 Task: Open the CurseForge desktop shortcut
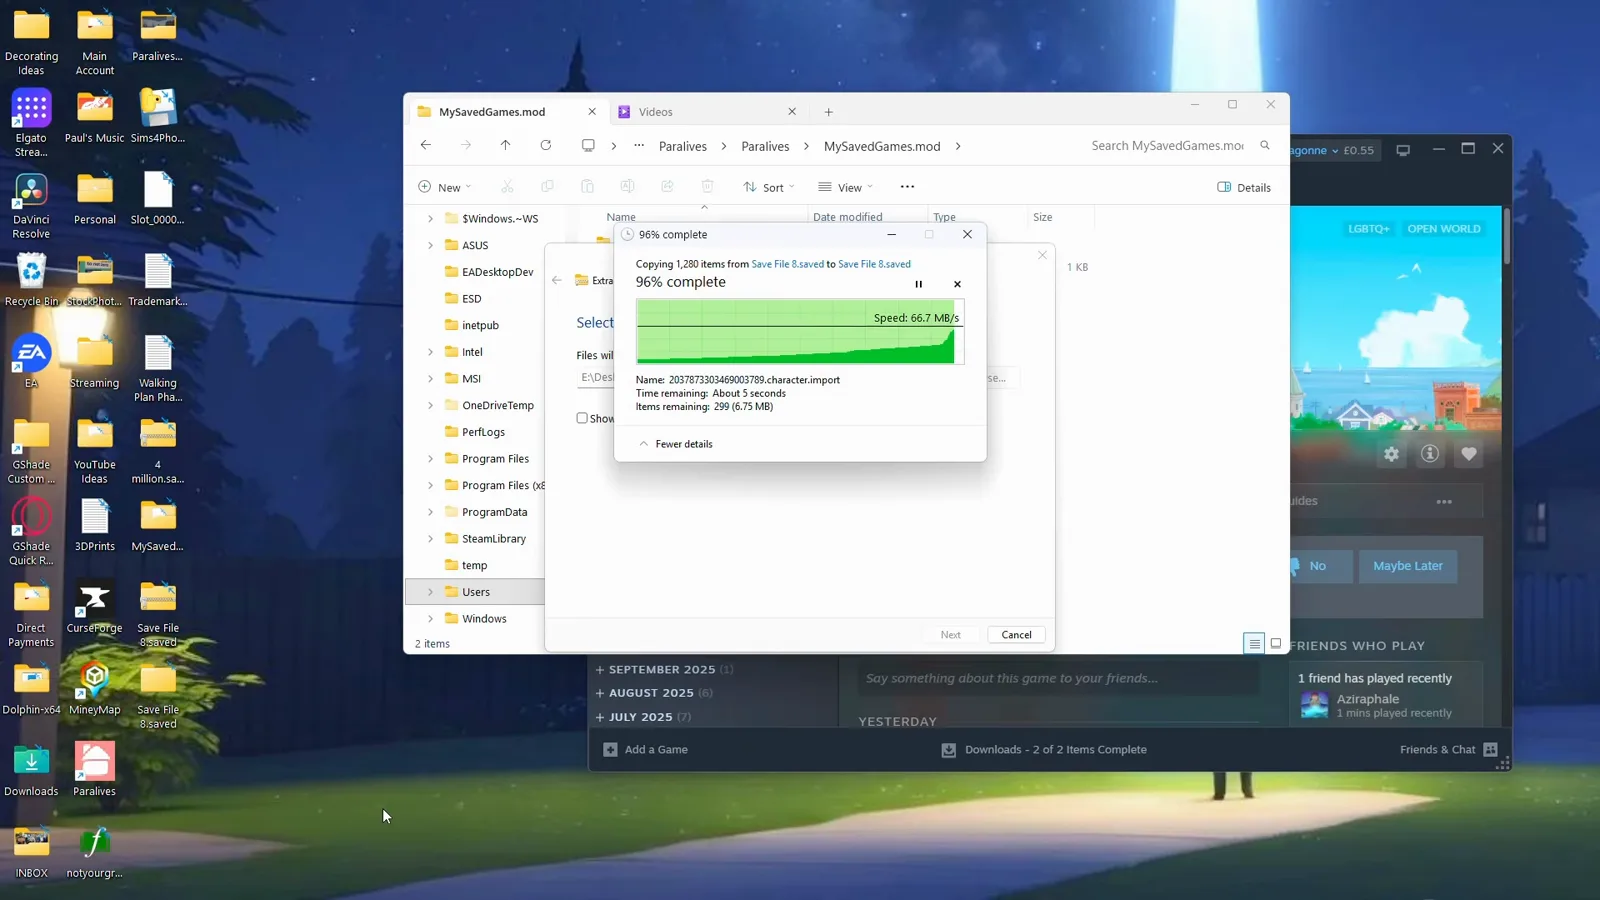[94, 607]
